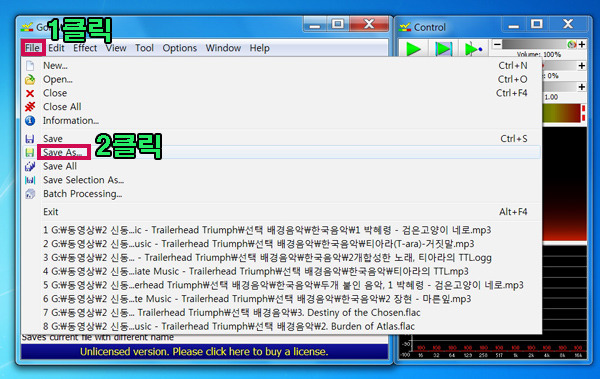Open the Tool menu
Viewport: 600px width, 379px height.
(144, 48)
